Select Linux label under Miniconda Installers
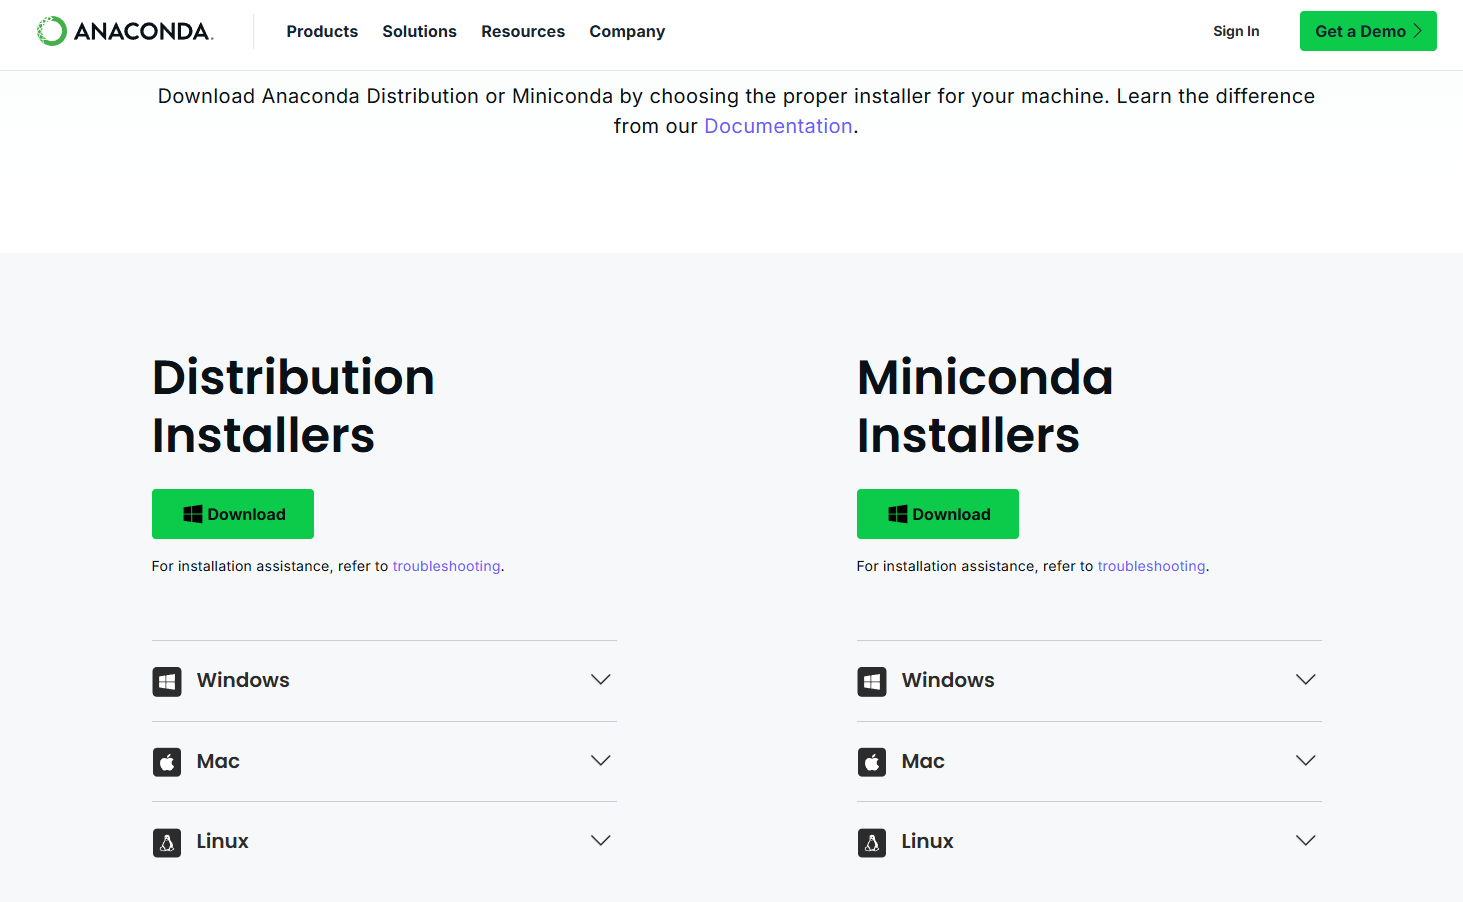Image resolution: width=1463 pixels, height=902 pixels. point(927,841)
